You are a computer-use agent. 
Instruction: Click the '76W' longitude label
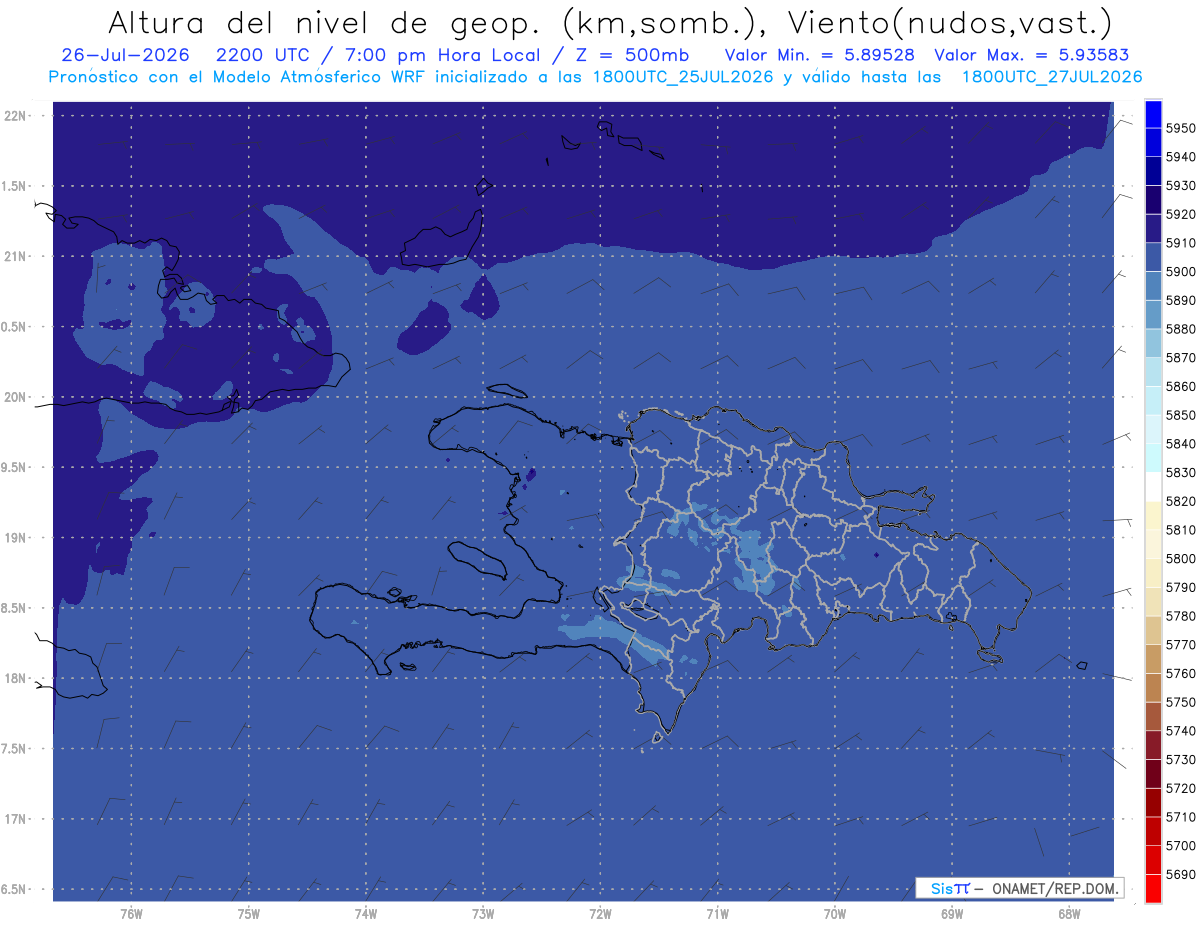coord(131,913)
